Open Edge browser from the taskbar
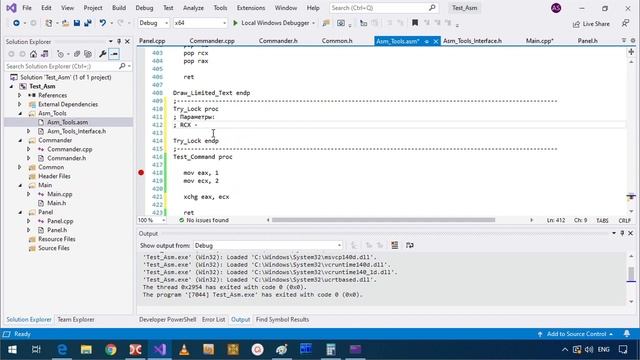The height and width of the screenshot is (360, 640). [62, 349]
